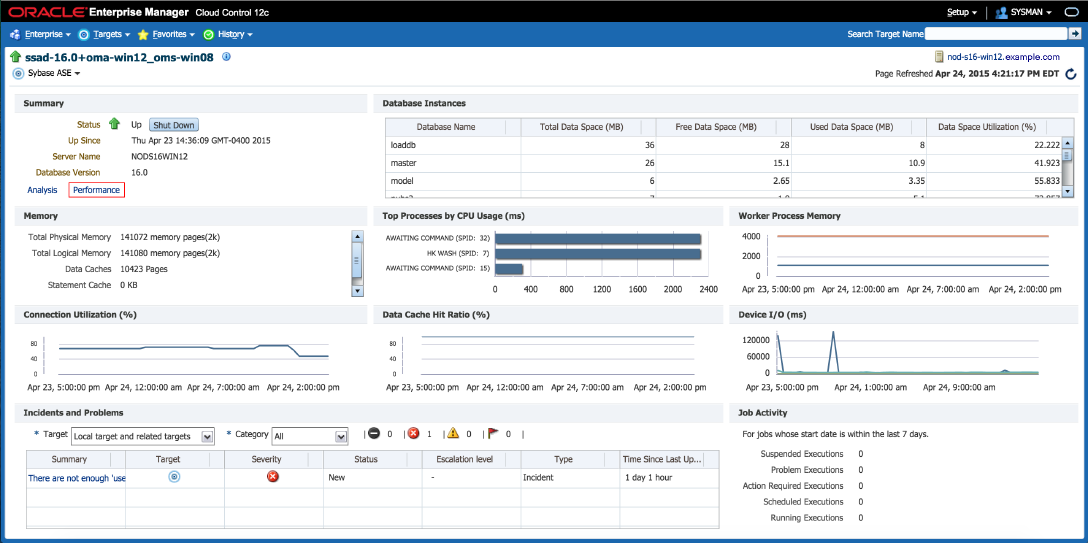Click the History clock icon
This screenshot has height=543, width=1088.
click(208, 34)
